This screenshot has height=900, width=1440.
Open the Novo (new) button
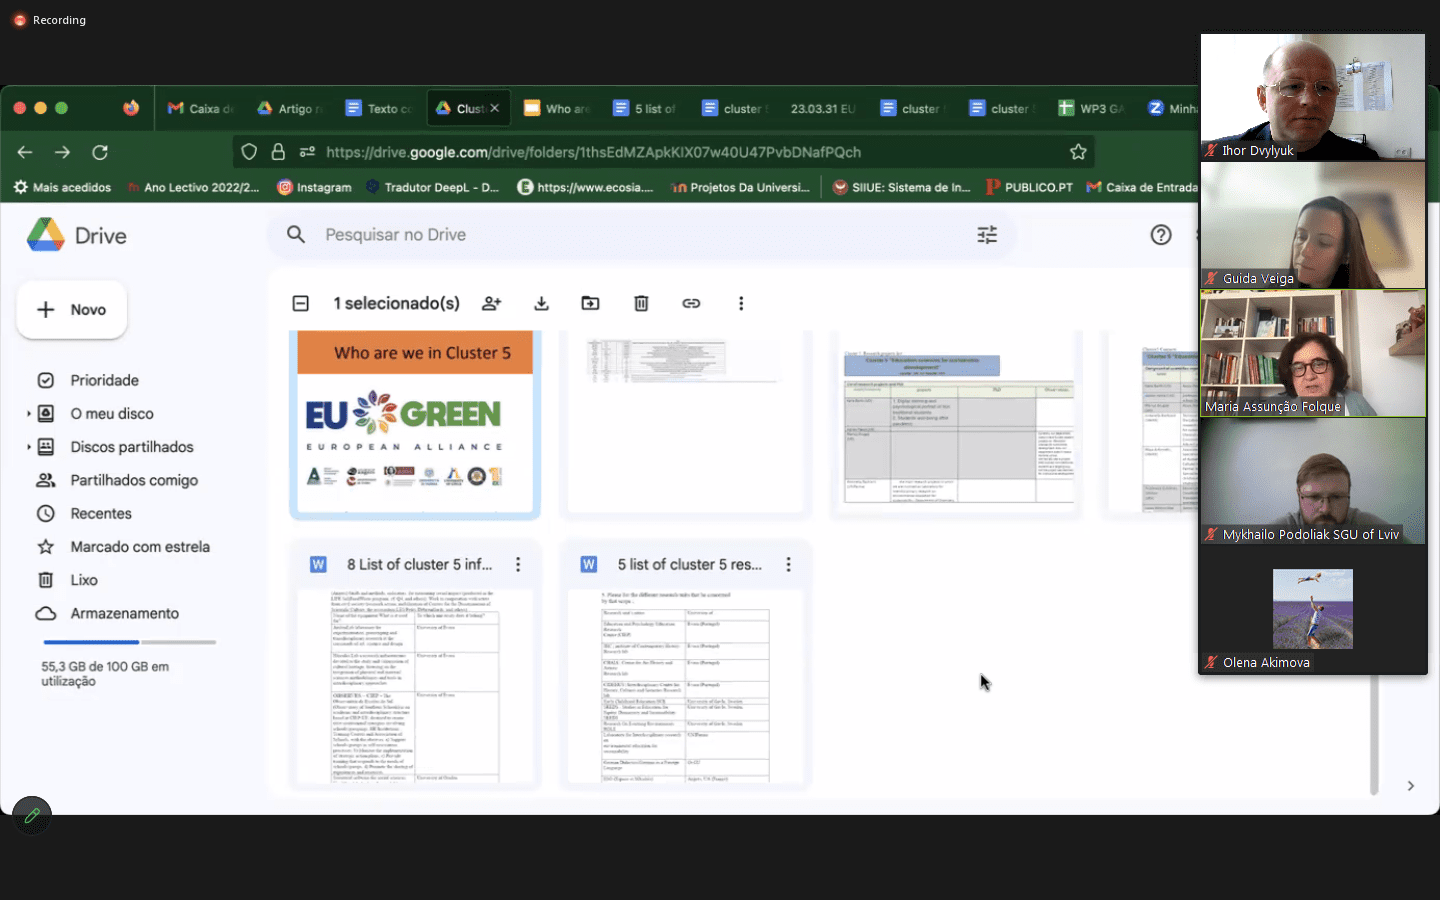click(72, 310)
